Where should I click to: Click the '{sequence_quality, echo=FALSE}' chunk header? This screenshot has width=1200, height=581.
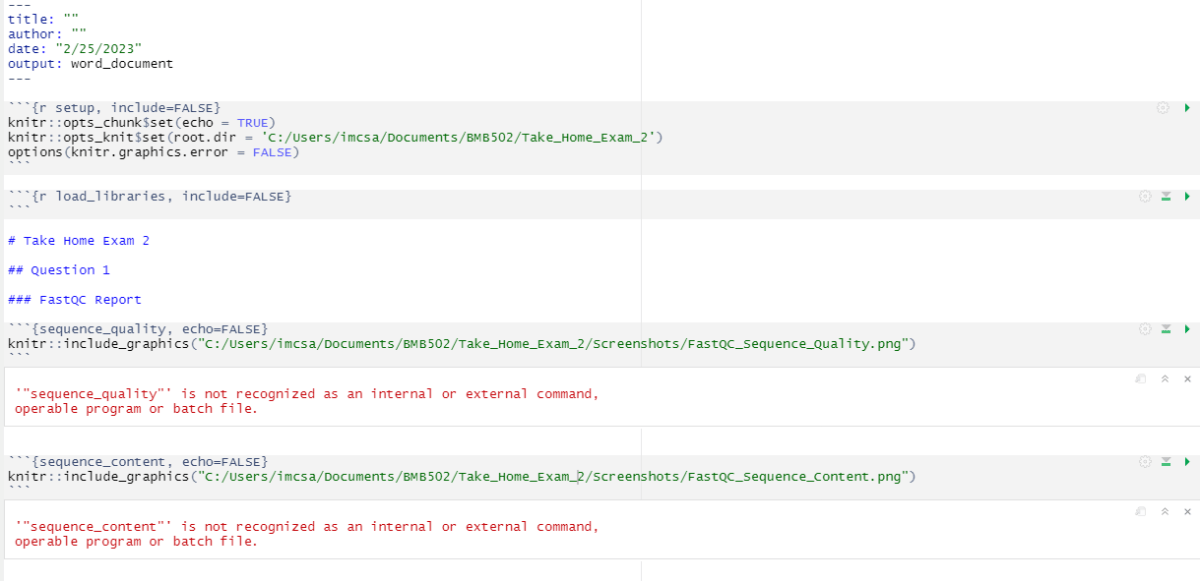pyautogui.click(x=138, y=329)
